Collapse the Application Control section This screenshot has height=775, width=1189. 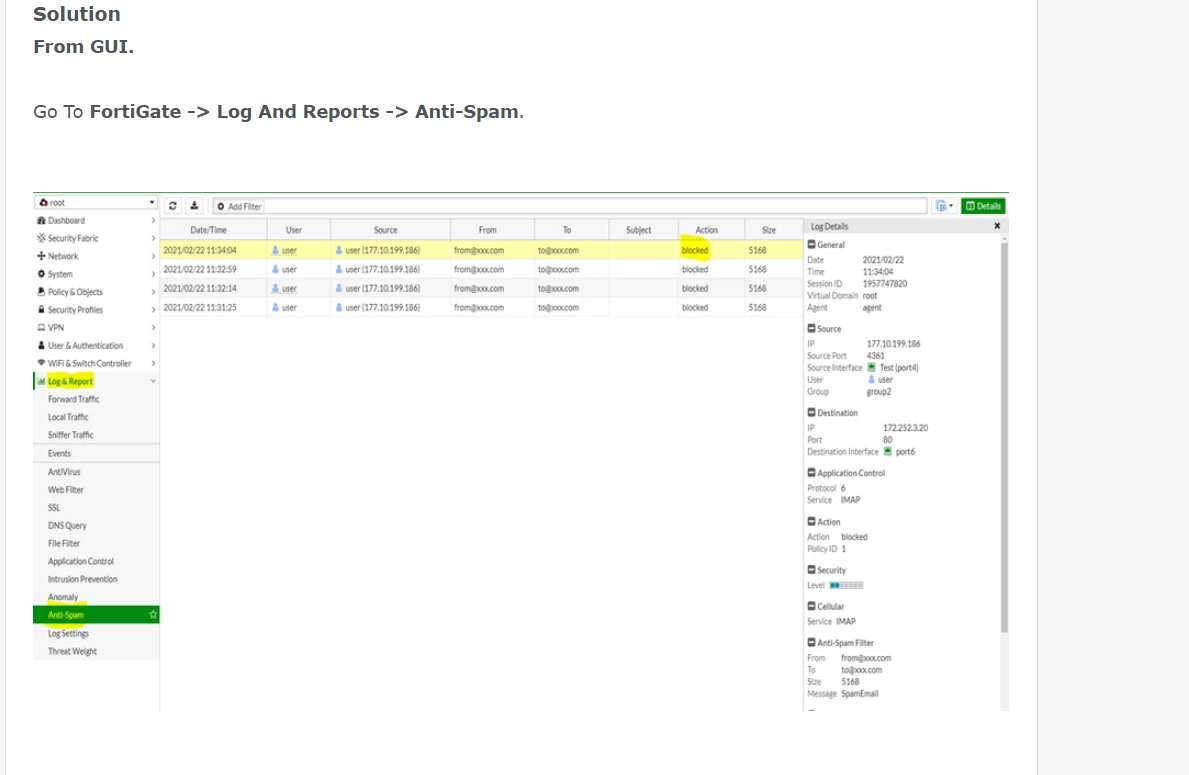[x=811, y=472]
